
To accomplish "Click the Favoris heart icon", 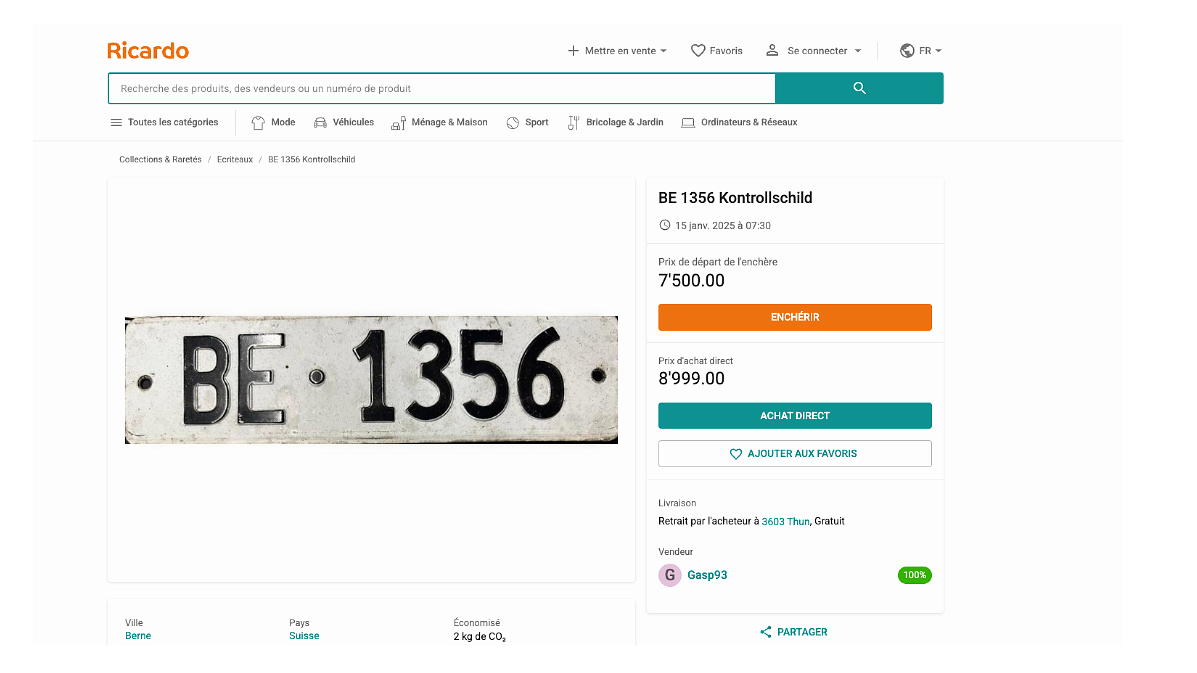I will pos(698,51).
